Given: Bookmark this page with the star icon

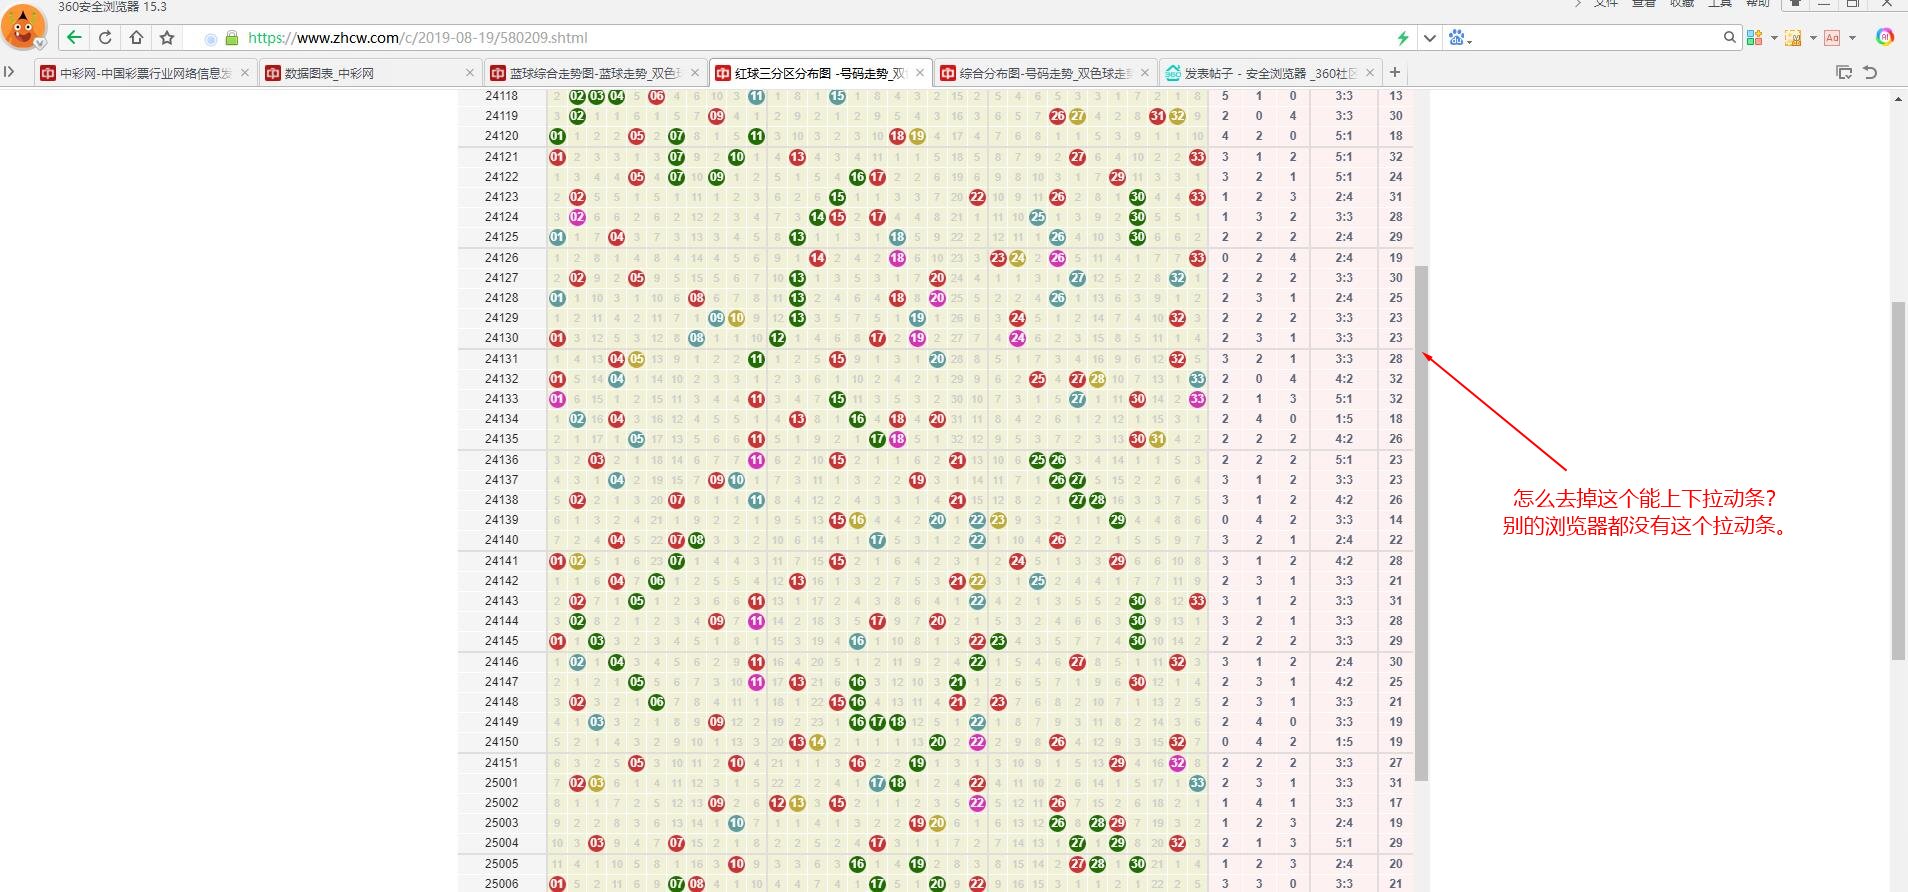Looking at the screenshot, I should [x=167, y=38].
